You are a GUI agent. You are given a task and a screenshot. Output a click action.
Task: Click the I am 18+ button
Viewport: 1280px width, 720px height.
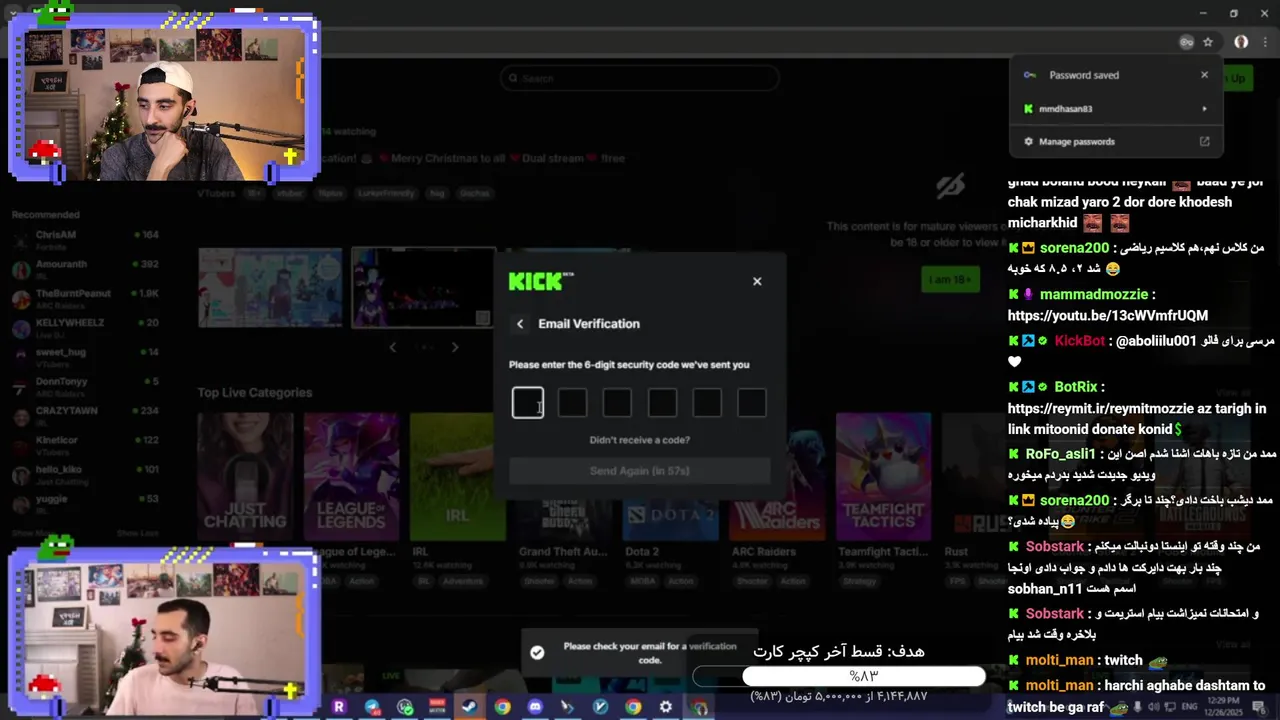(x=949, y=280)
